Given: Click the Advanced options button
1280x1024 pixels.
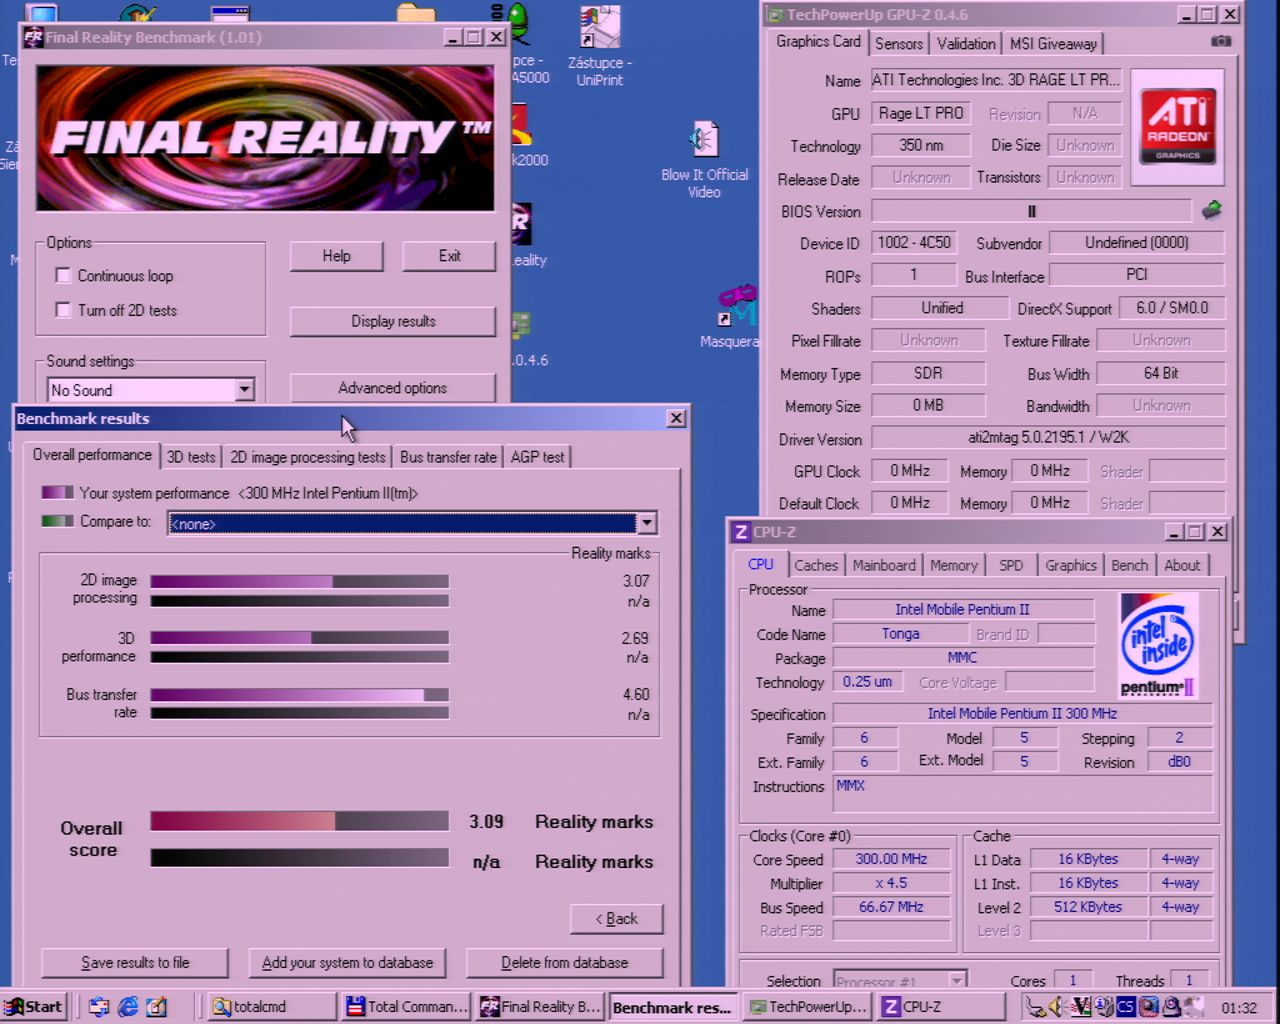Looking at the screenshot, I should click(392, 388).
